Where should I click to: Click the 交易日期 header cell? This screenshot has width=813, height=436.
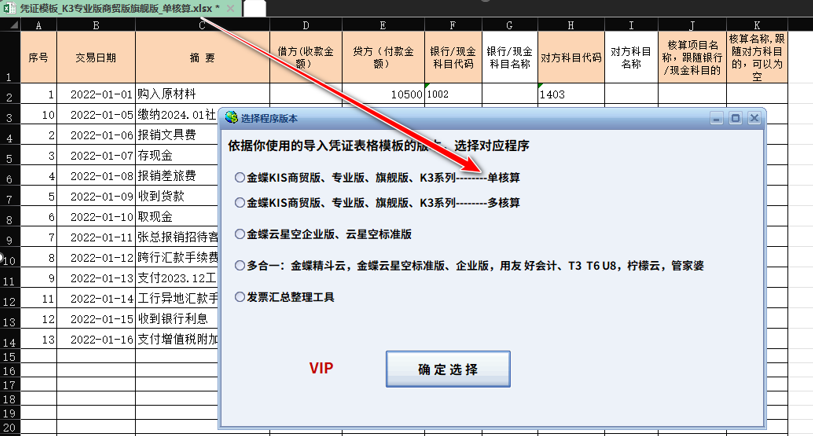tap(96, 58)
